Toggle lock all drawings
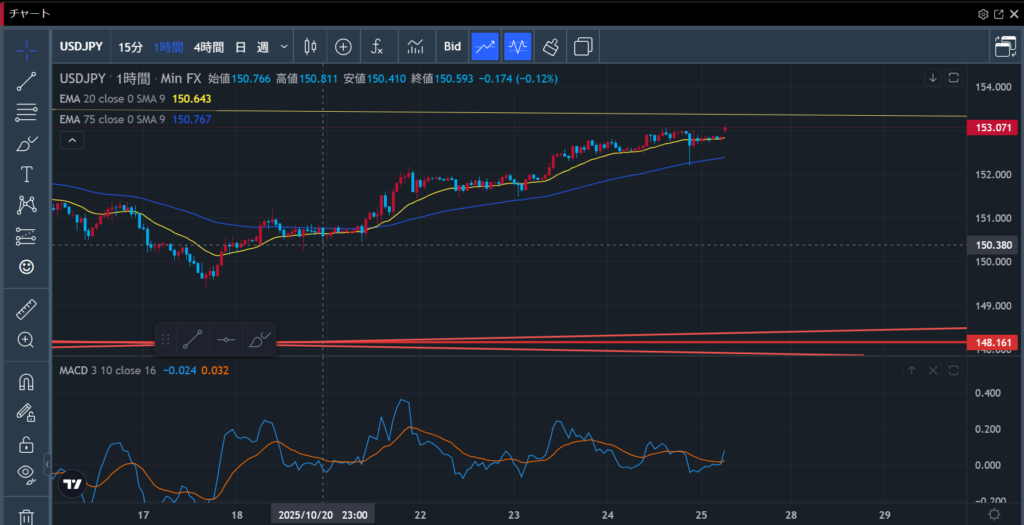 click(27, 445)
